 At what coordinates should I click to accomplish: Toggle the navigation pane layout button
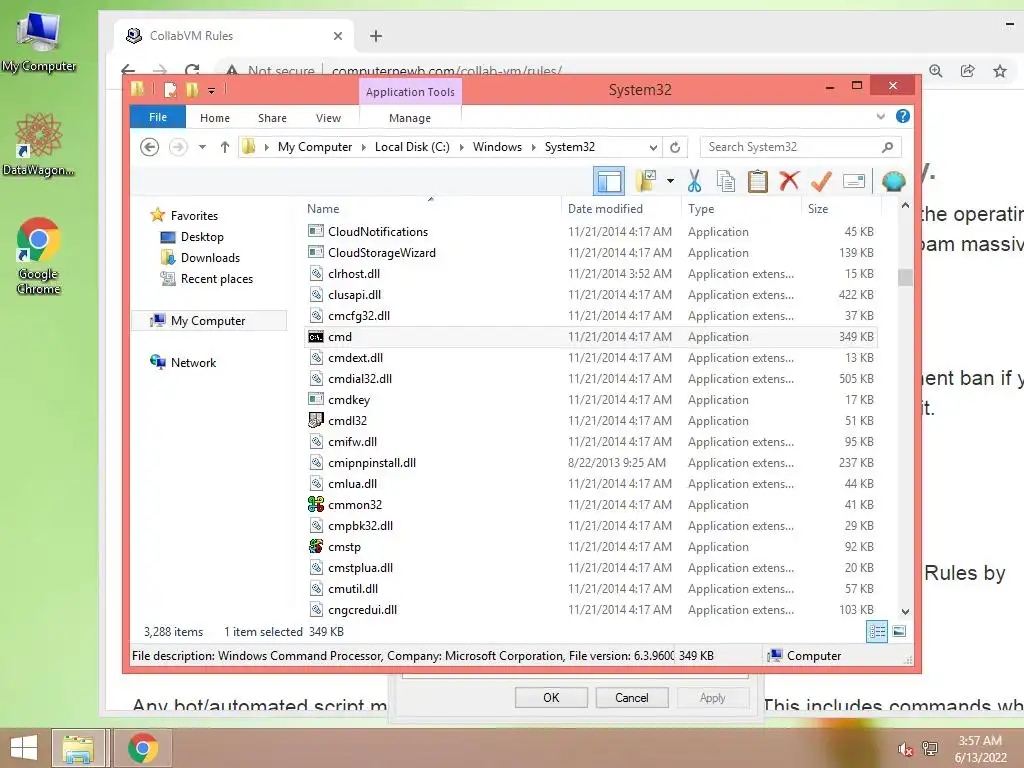tap(609, 182)
